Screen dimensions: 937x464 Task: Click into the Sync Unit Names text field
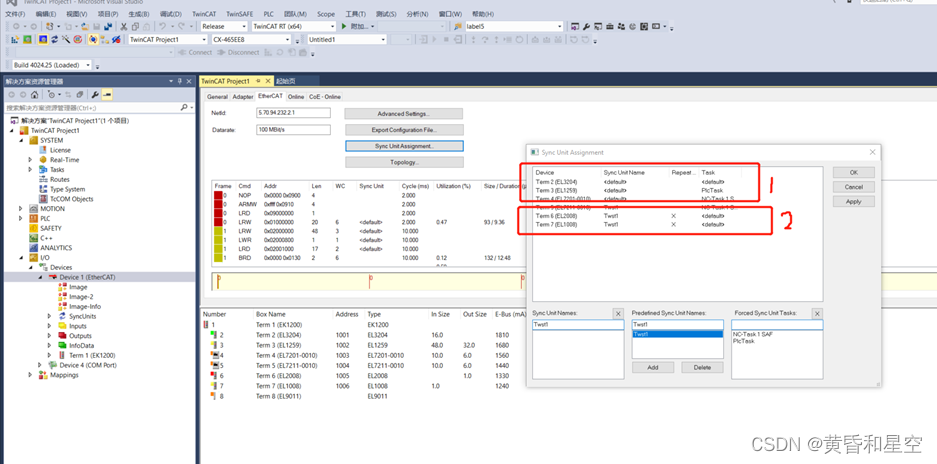coord(577,325)
